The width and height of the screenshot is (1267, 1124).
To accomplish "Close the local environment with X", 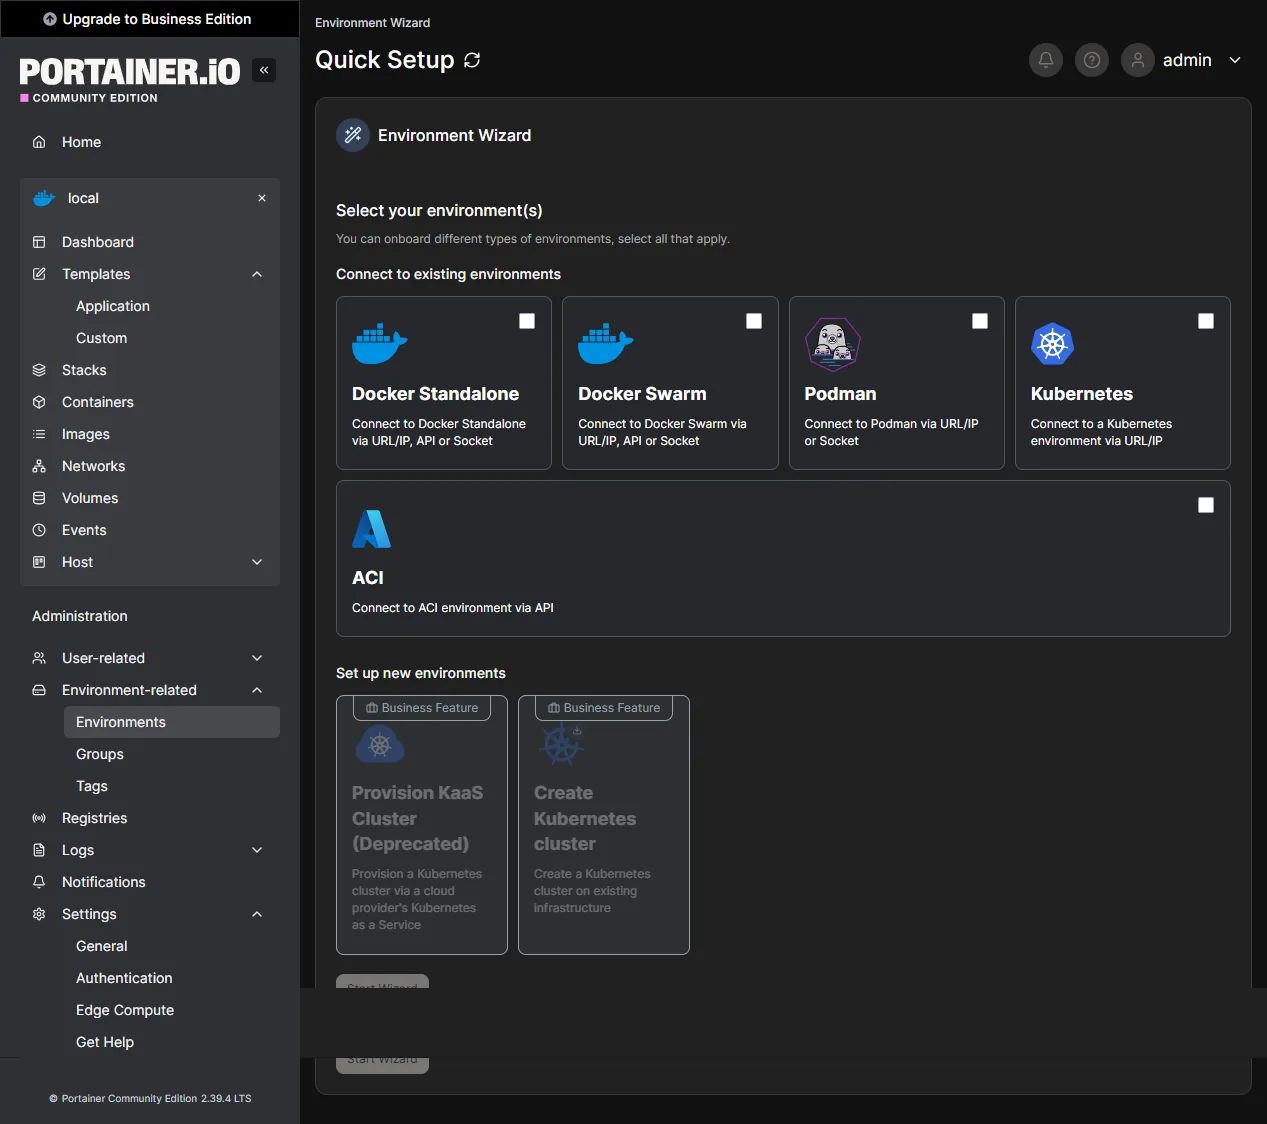I will coord(262,198).
